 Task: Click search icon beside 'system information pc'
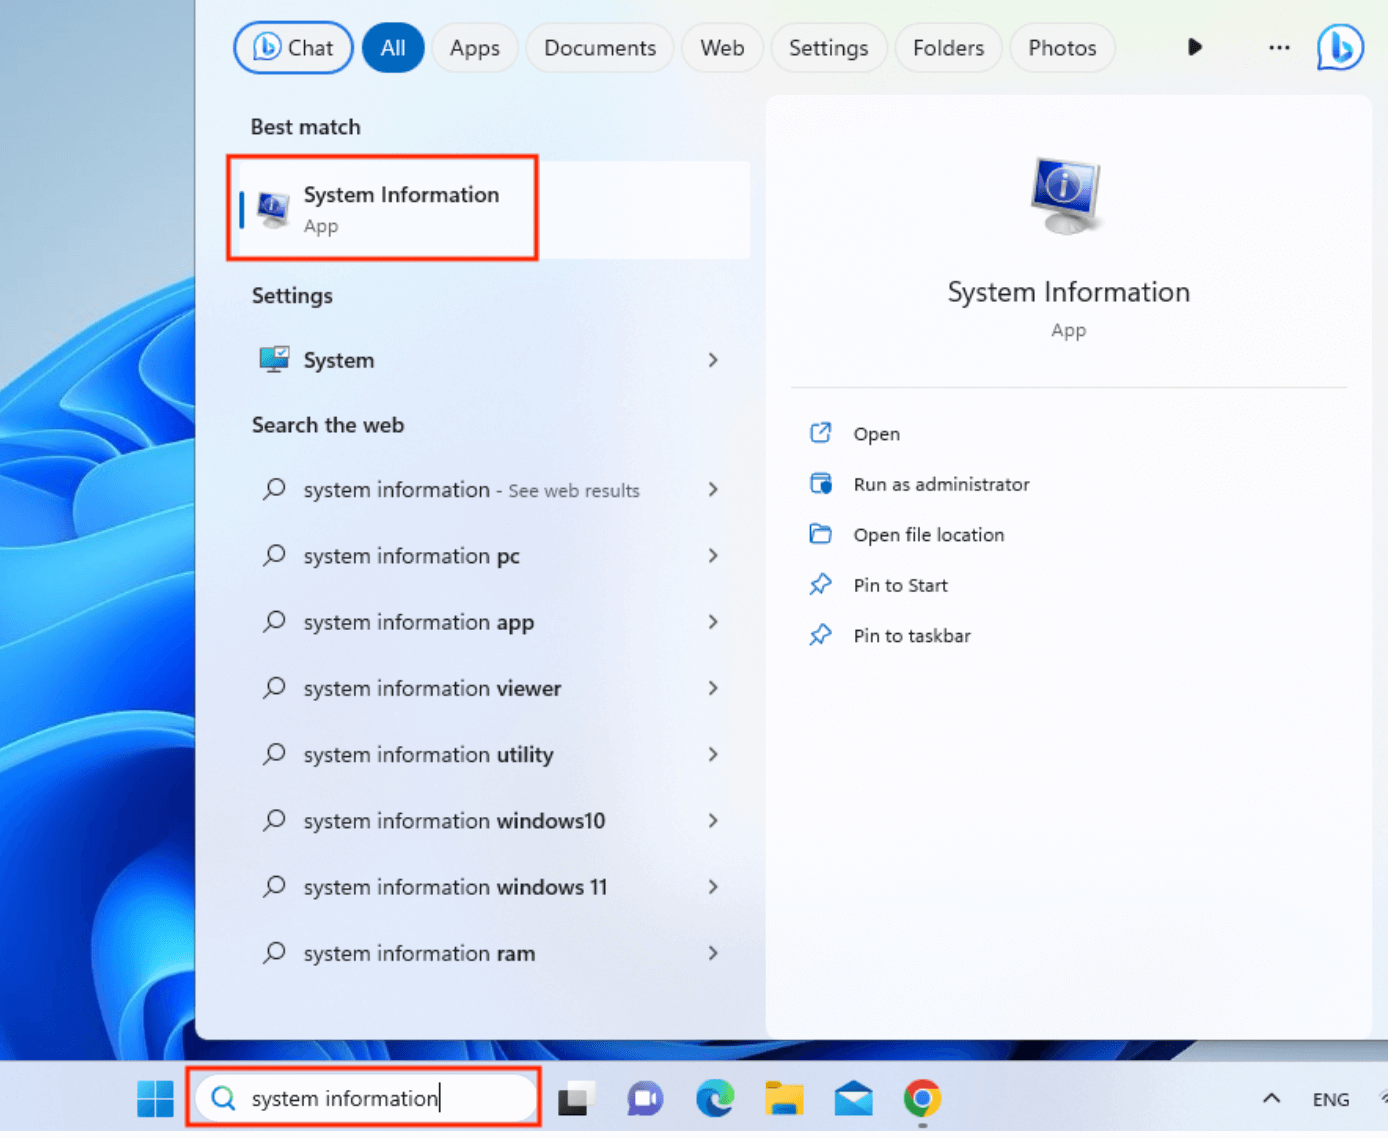point(274,555)
